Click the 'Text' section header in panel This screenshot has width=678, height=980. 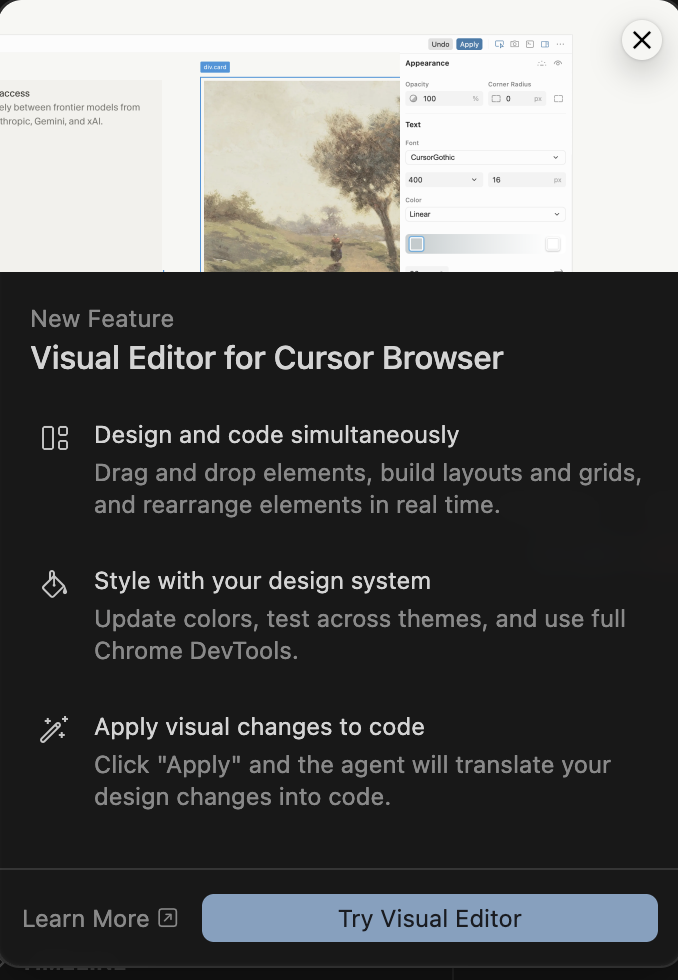(413, 124)
